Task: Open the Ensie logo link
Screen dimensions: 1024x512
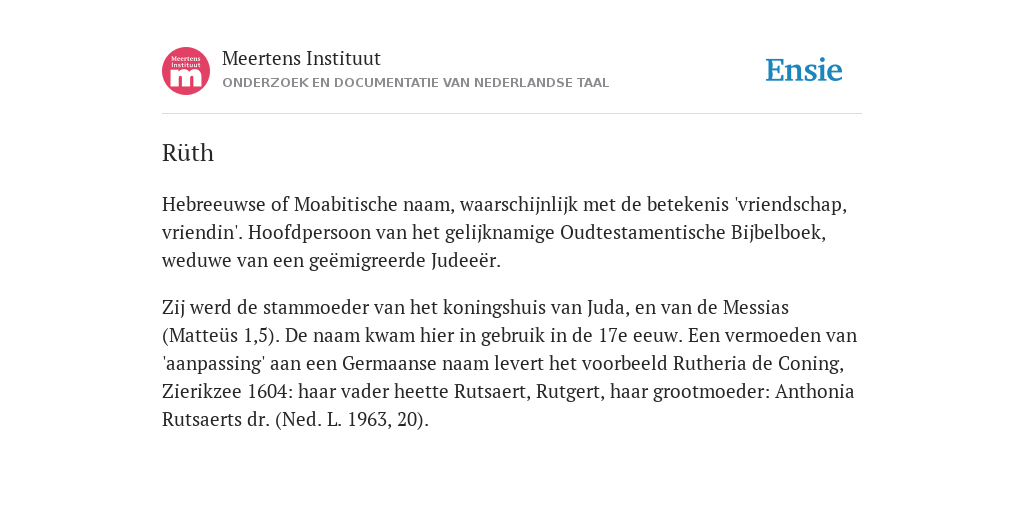Action: pos(804,71)
